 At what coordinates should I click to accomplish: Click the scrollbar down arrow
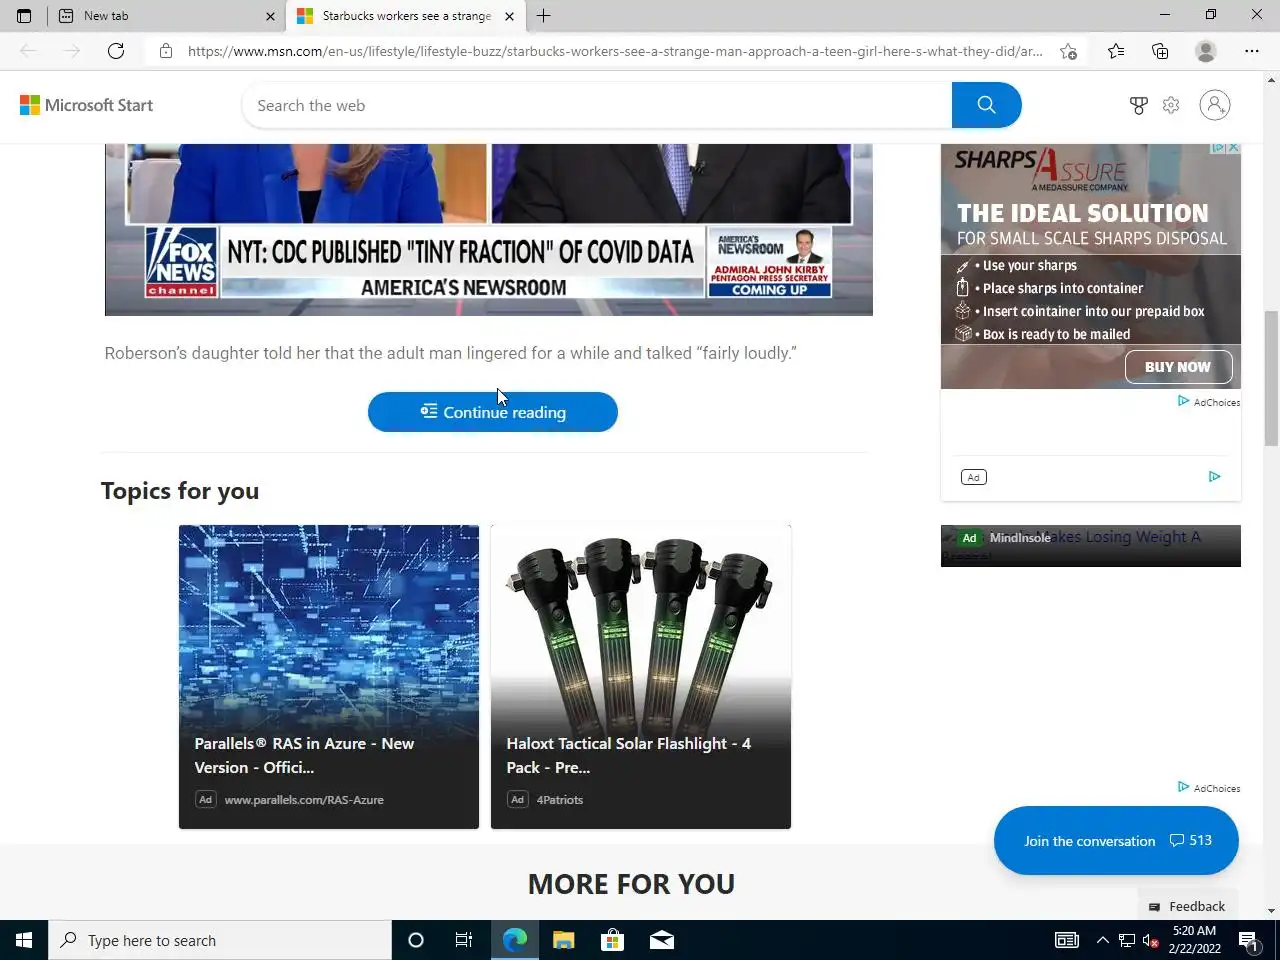1271,911
